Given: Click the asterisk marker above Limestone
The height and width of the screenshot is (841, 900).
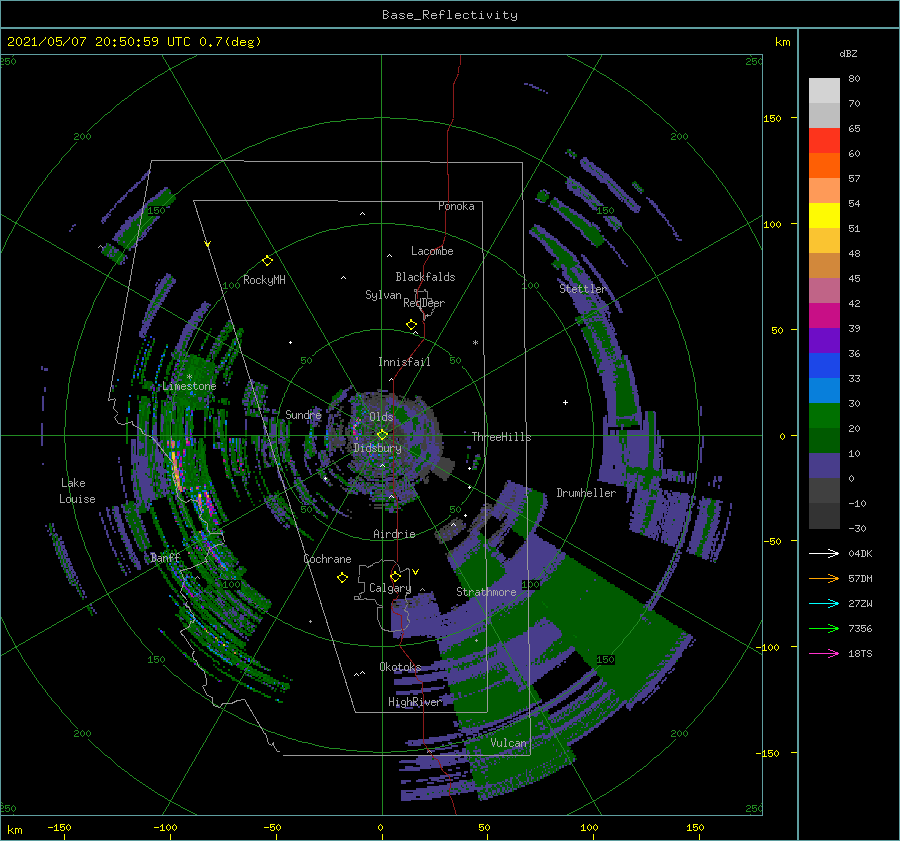Looking at the screenshot, I should click(189, 377).
